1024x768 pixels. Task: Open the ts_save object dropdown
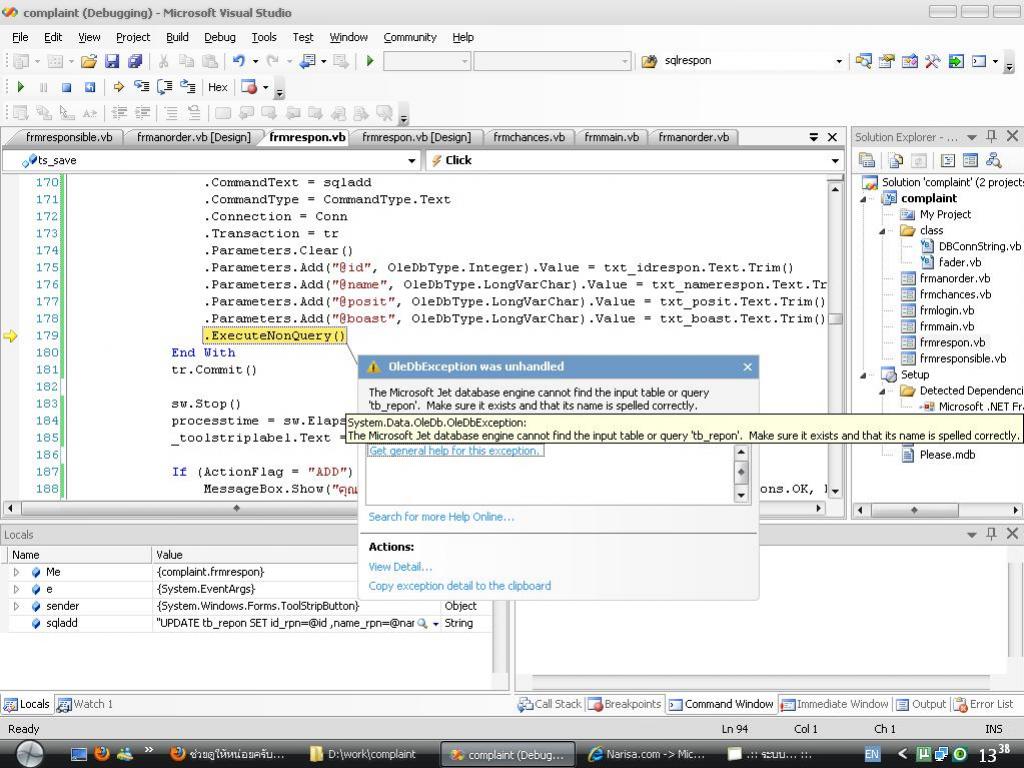click(412, 160)
